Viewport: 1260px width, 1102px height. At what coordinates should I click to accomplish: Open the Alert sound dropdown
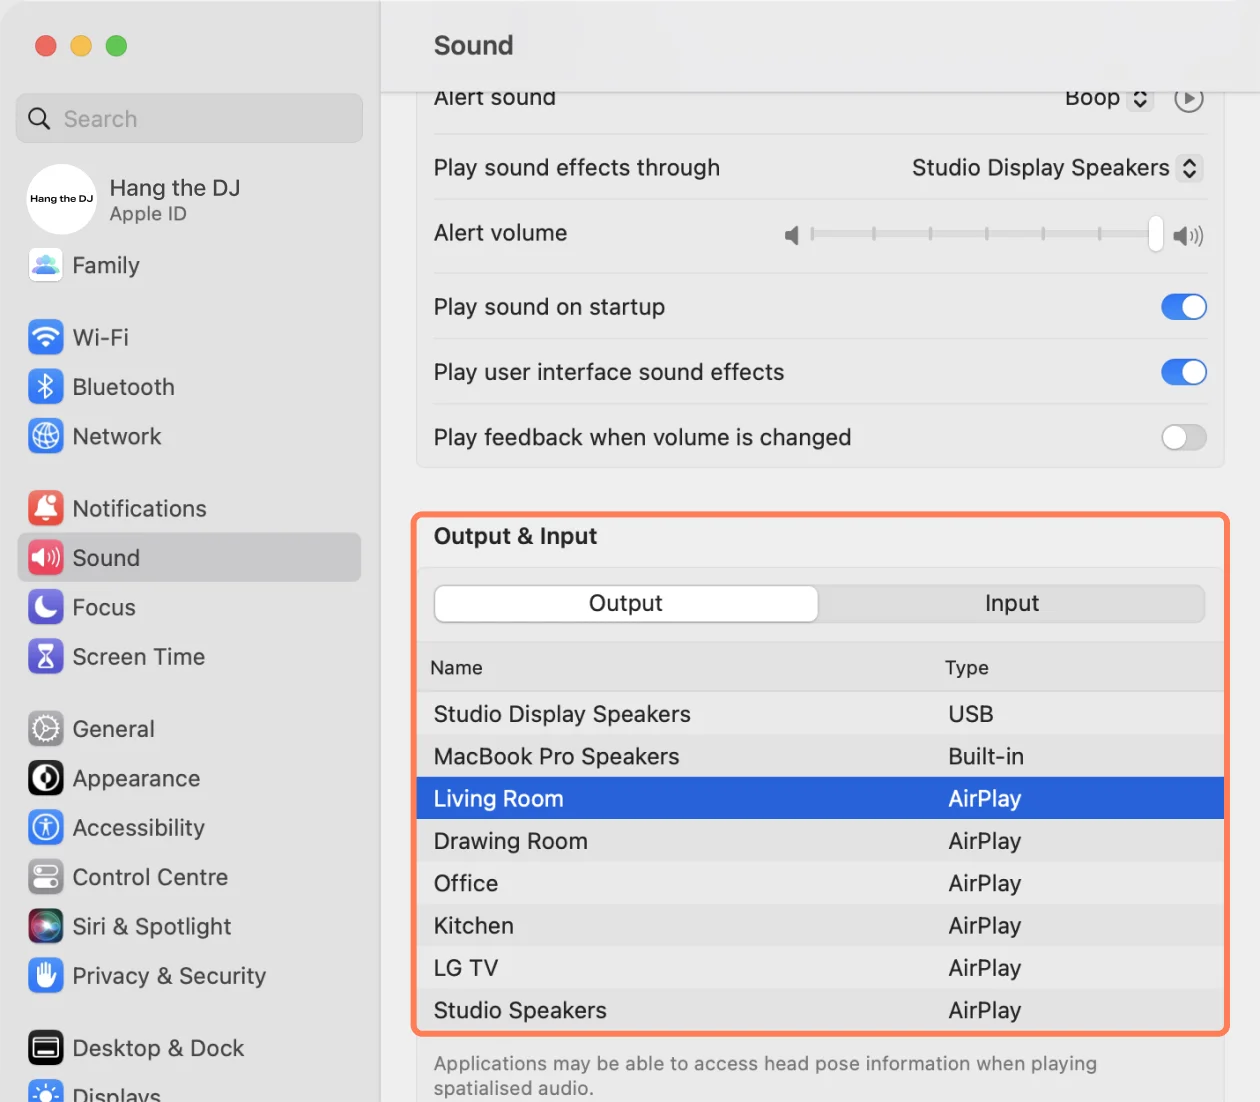1108,98
